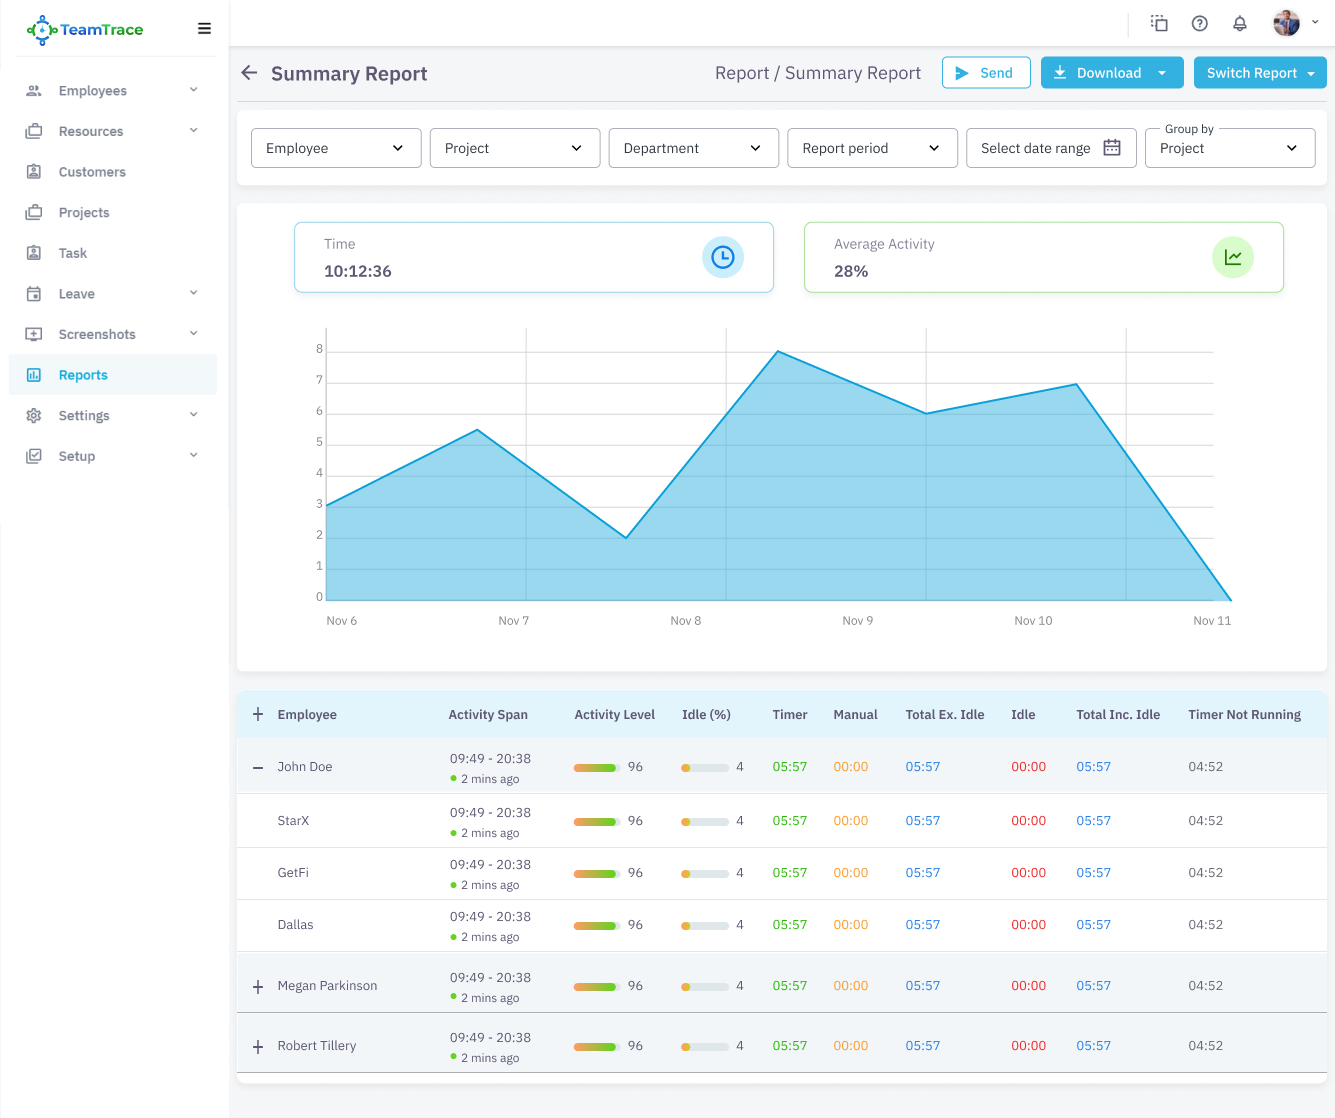Expand the Megan Parkinson row
This screenshot has height=1118, width=1335.
258,986
